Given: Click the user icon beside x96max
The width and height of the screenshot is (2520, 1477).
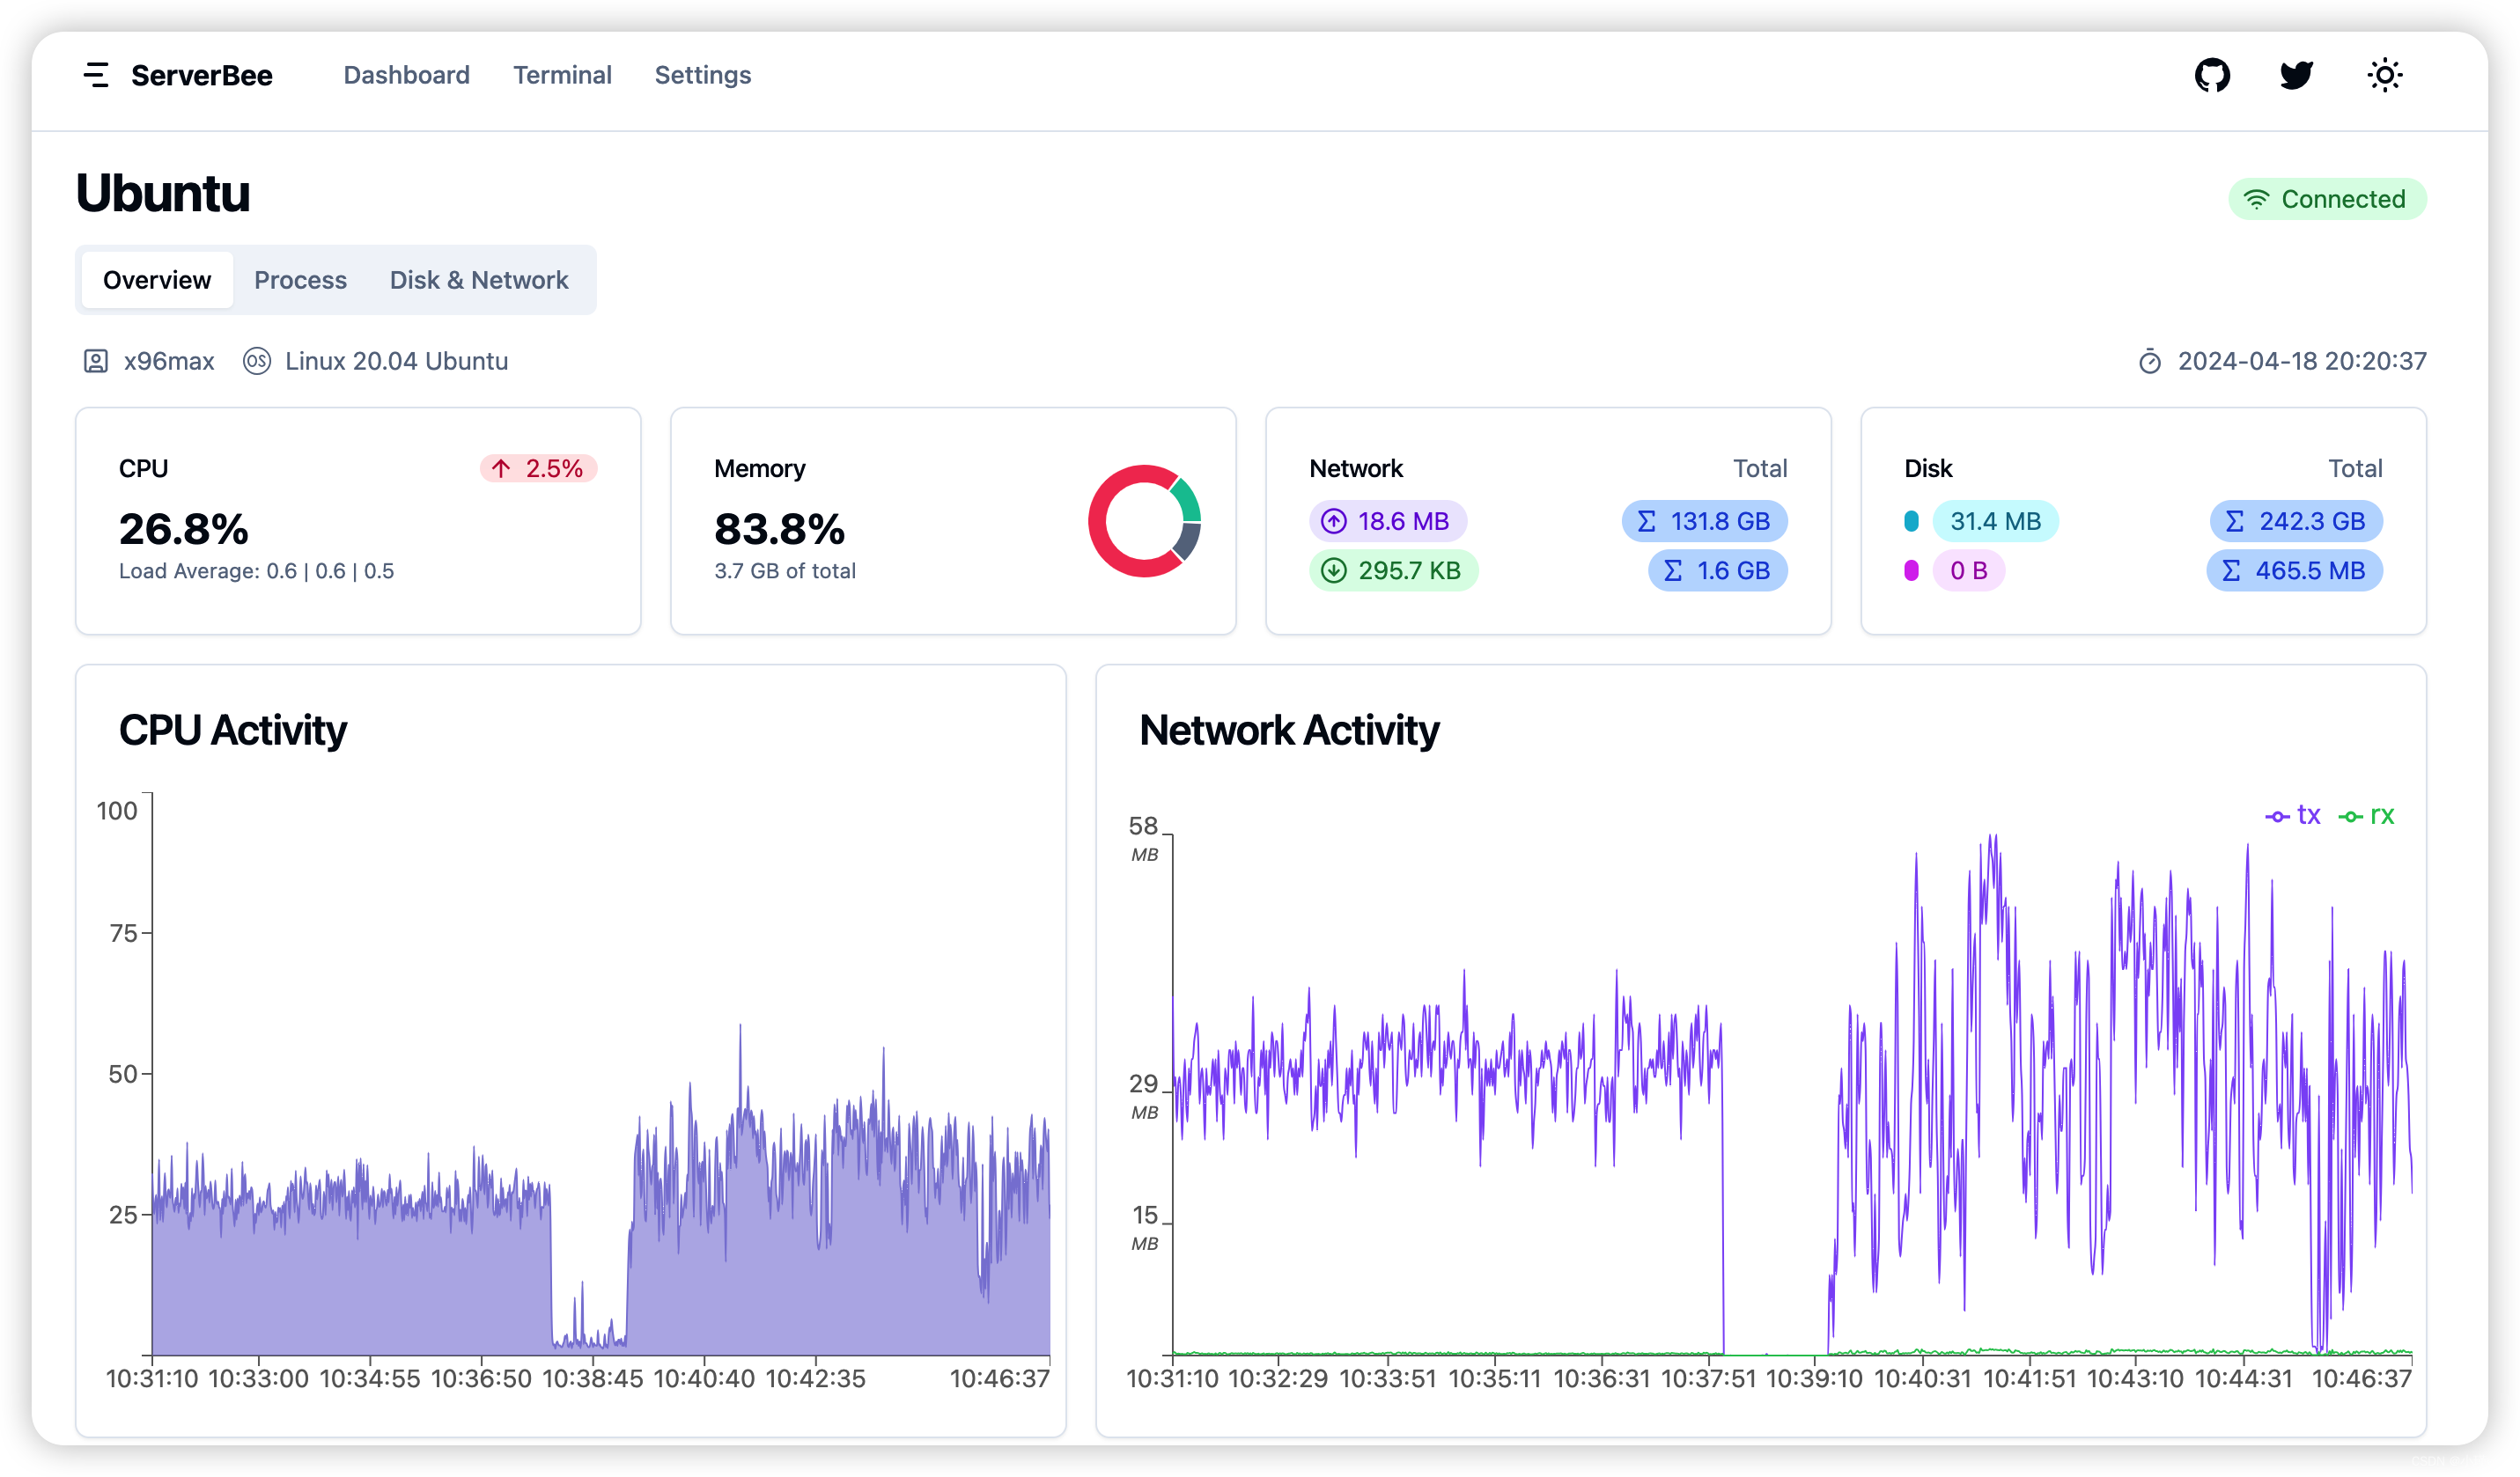Looking at the screenshot, I should tap(96, 361).
